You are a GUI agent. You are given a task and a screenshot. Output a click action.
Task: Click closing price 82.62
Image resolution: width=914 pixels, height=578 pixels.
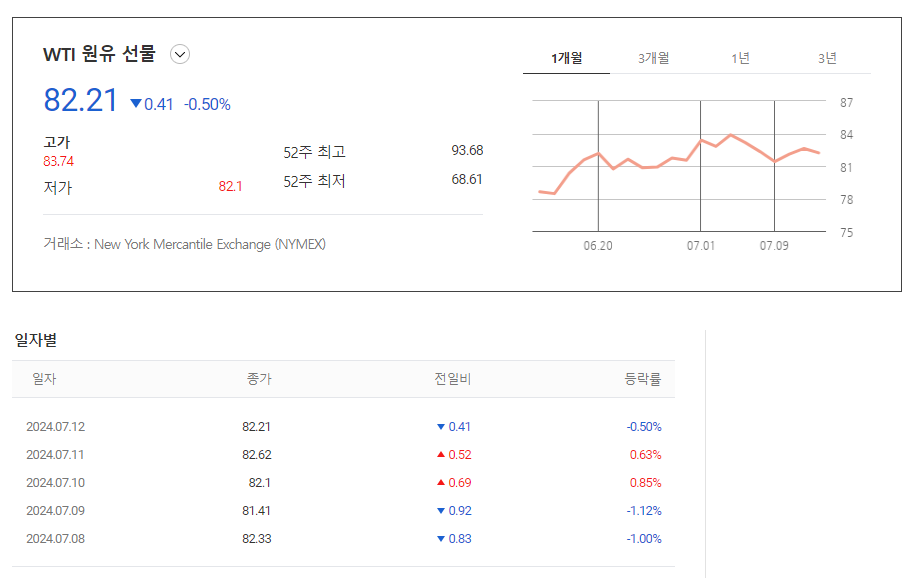click(x=256, y=455)
